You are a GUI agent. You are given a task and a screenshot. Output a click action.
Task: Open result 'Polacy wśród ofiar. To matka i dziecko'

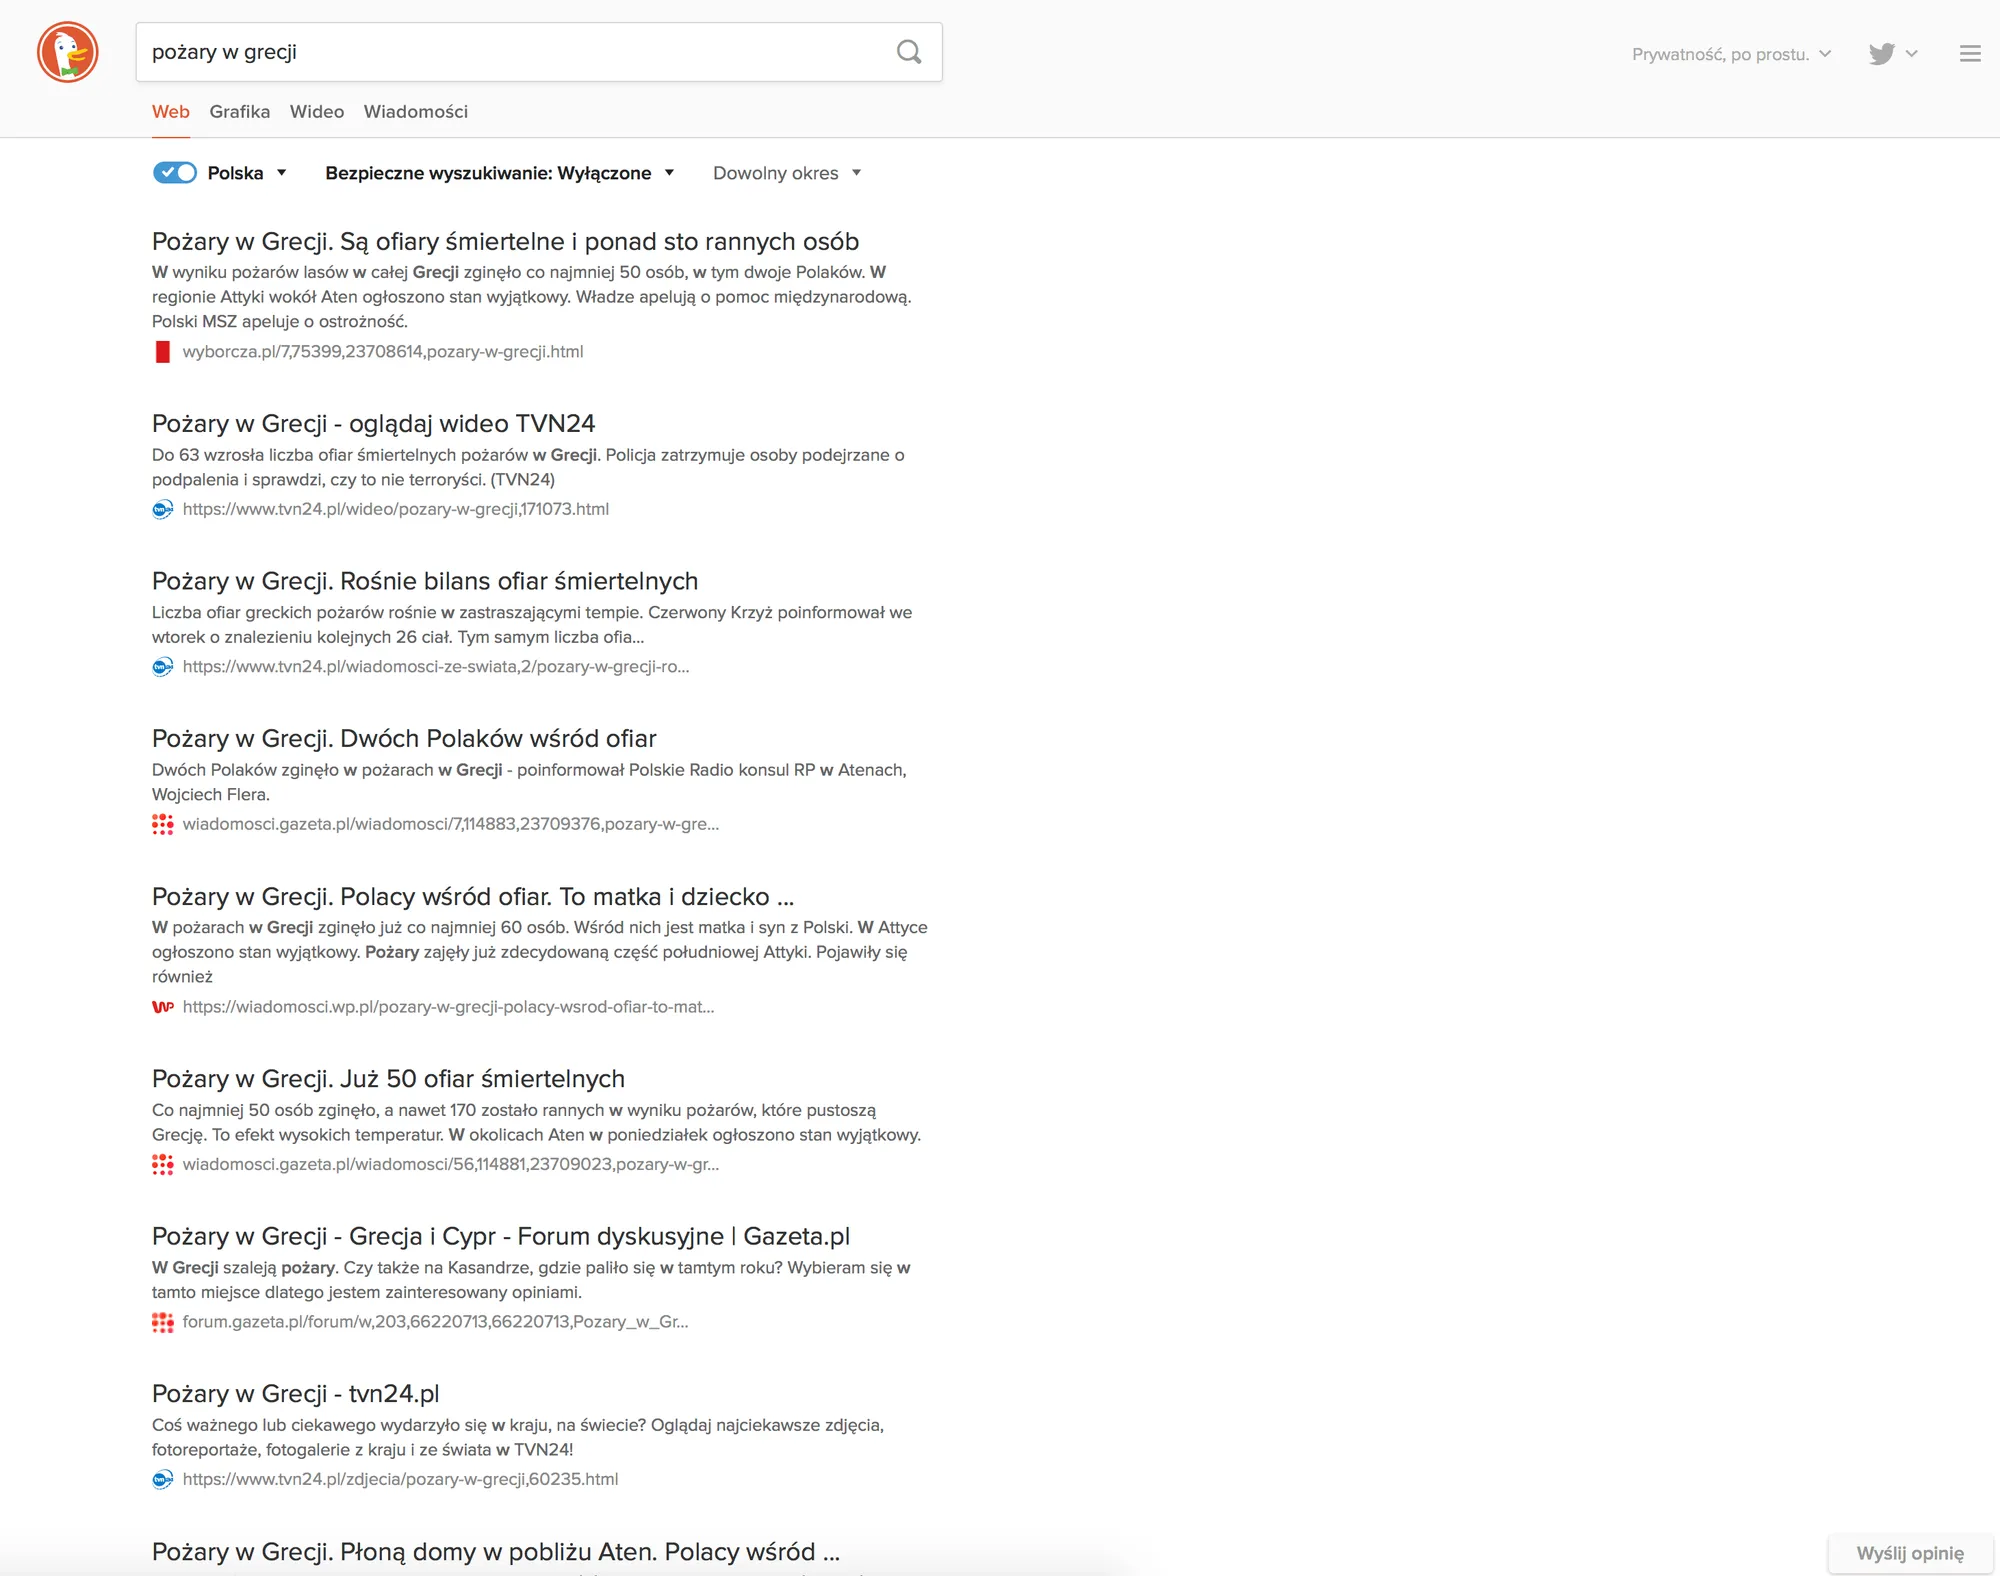pos(473,897)
